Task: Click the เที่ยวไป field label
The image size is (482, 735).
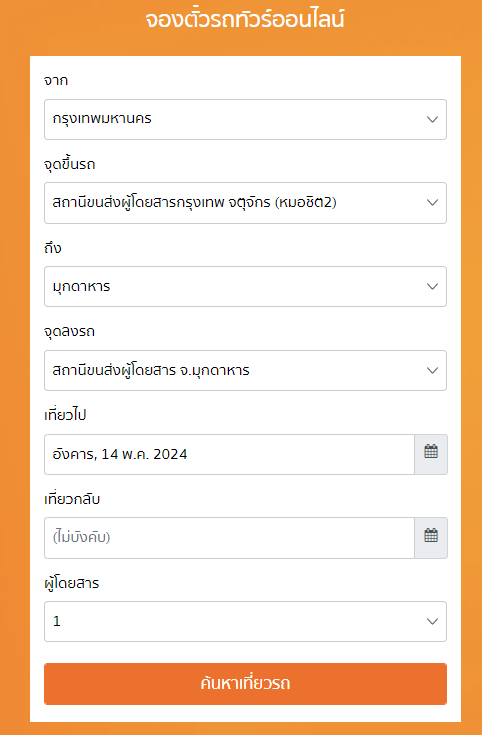Action: (65, 415)
